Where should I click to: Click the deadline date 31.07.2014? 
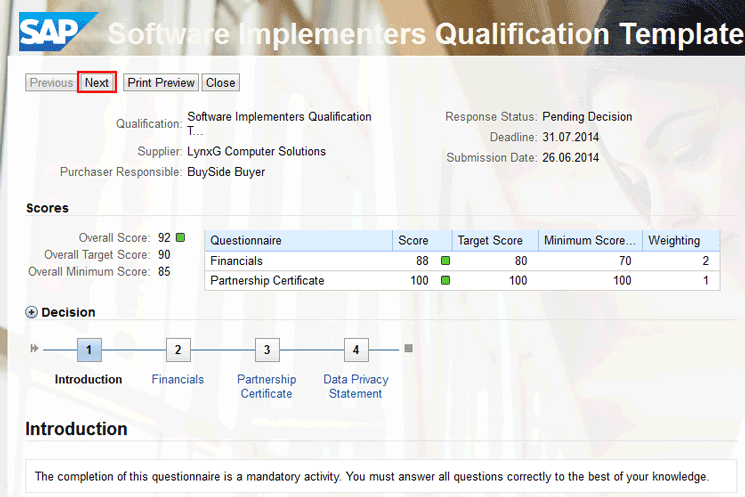[571, 137]
